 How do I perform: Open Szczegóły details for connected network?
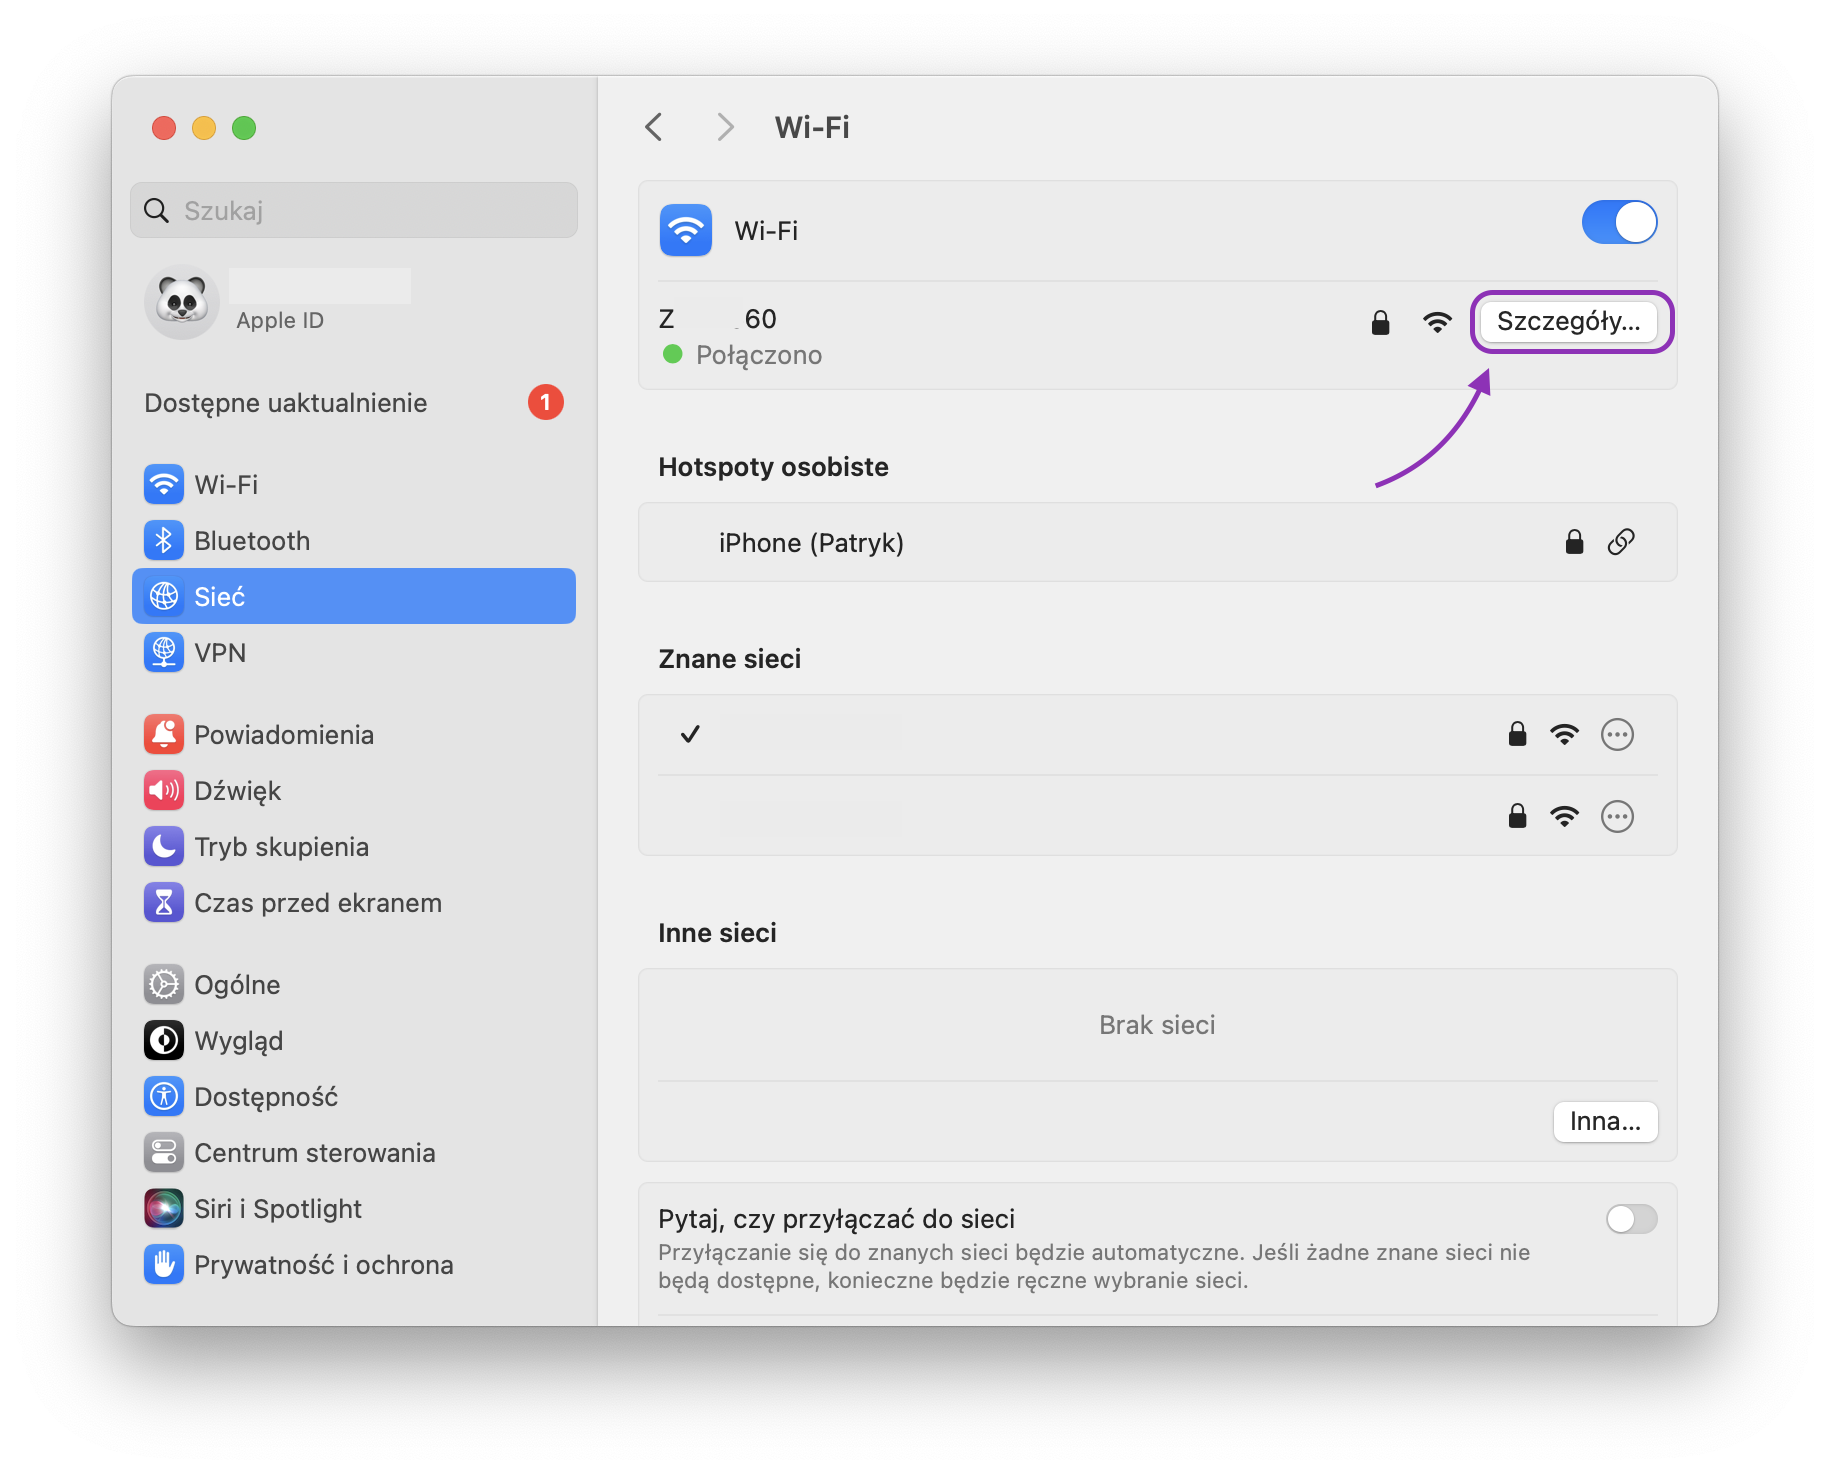[x=1568, y=321]
